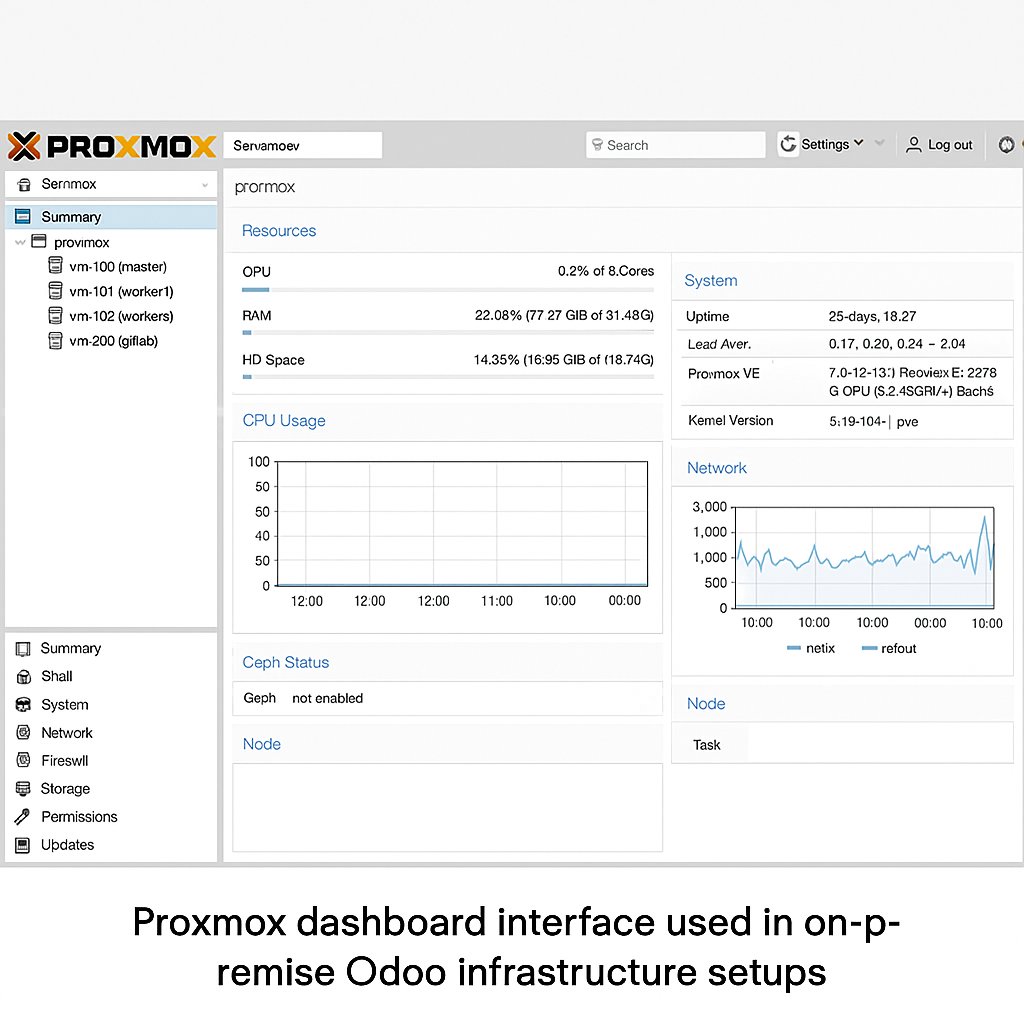
Task: Collapse the provimox node
Action: click(x=20, y=242)
